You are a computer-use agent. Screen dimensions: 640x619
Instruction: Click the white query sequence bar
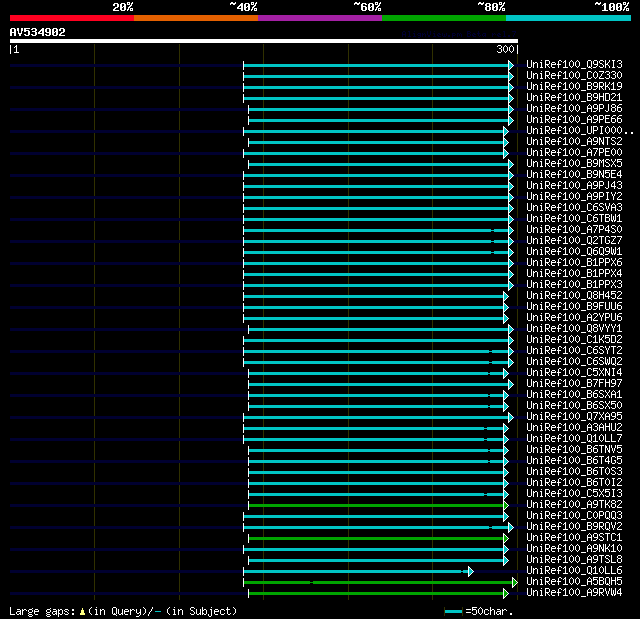coord(264,41)
